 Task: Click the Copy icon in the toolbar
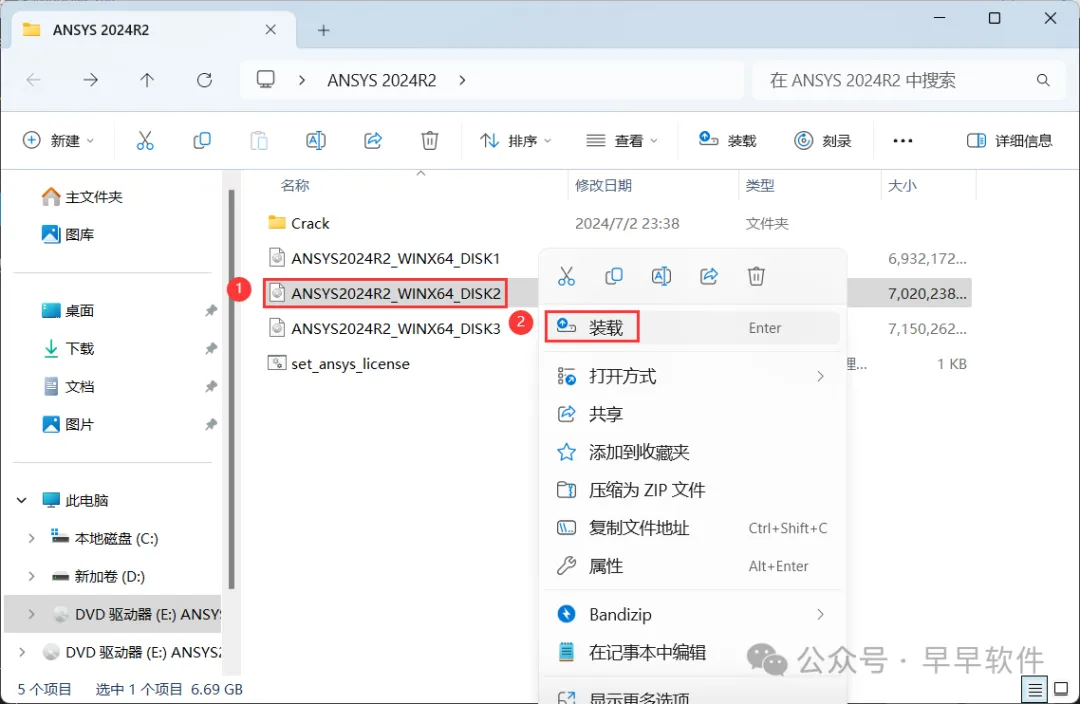coord(202,141)
